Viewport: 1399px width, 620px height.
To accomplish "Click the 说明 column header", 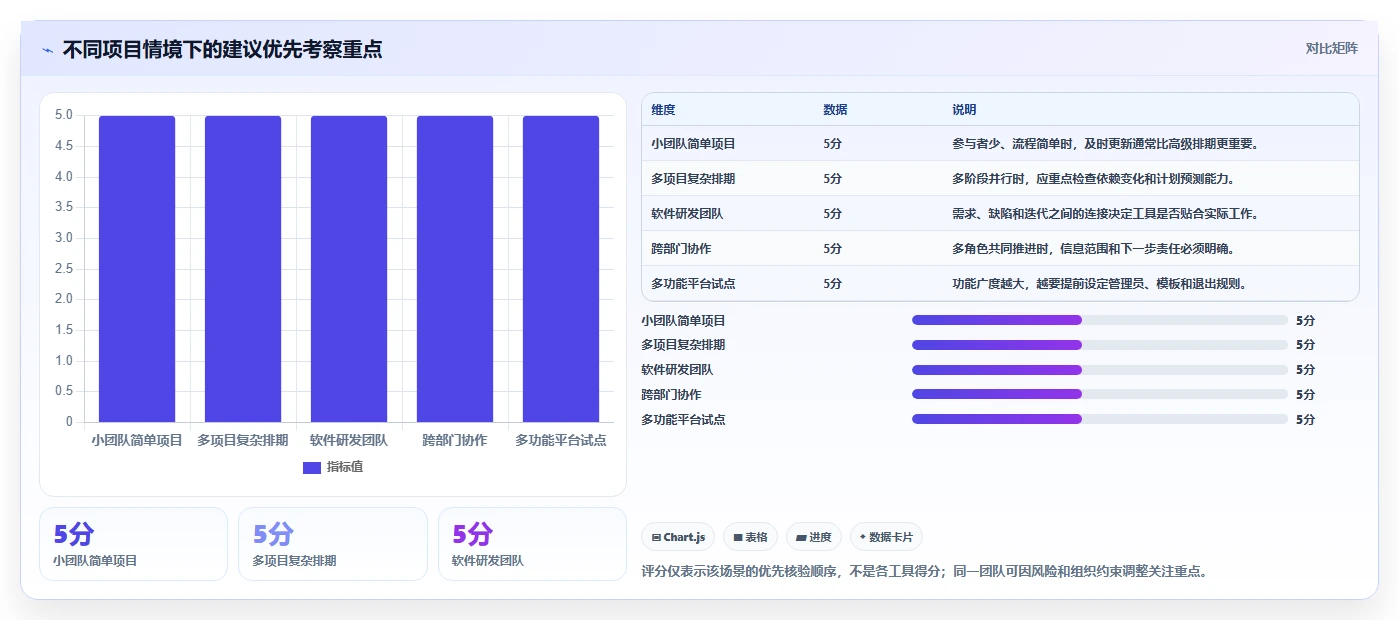I will 964,110.
